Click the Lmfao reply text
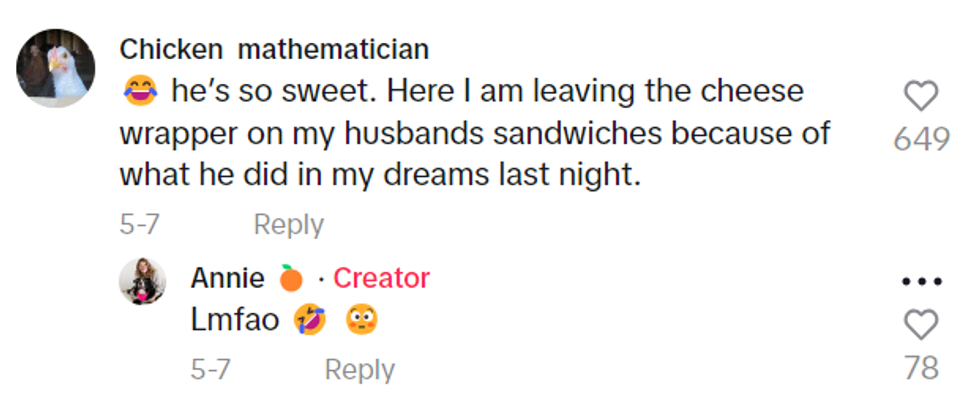 coord(234,321)
